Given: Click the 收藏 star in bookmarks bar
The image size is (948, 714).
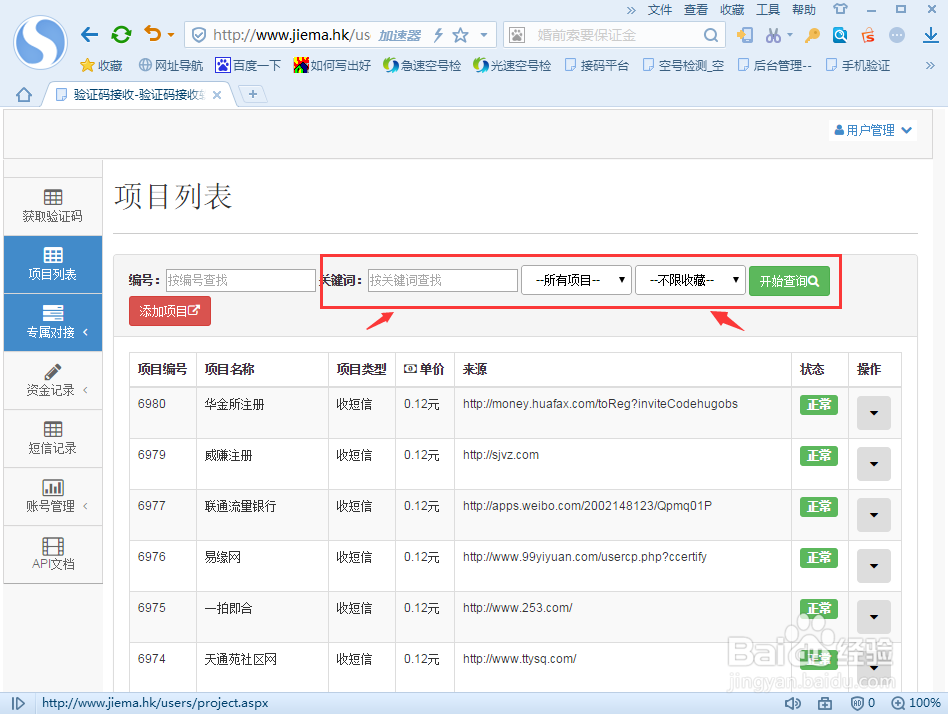Looking at the screenshot, I should pyautogui.click(x=102, y=65).
